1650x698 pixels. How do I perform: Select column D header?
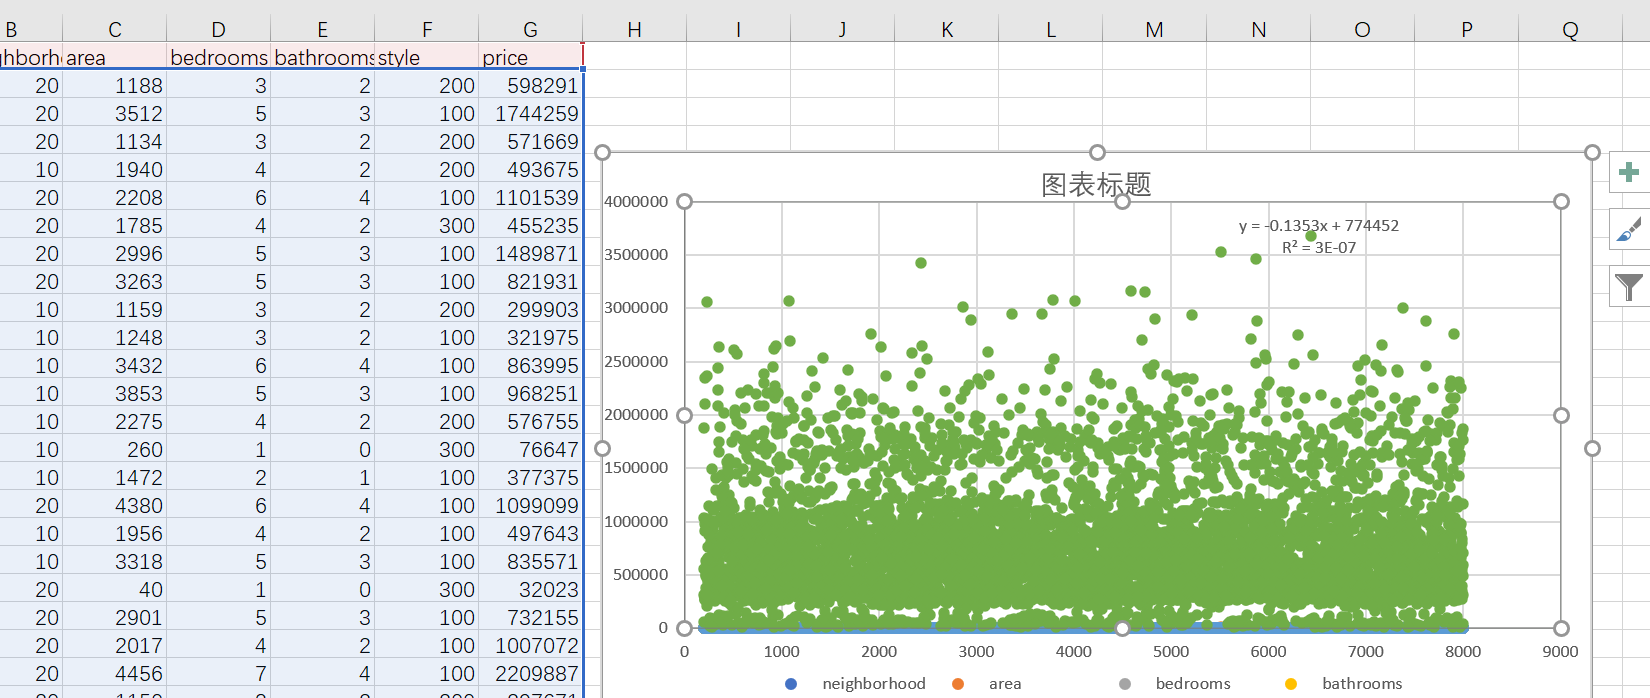[218, 29]
